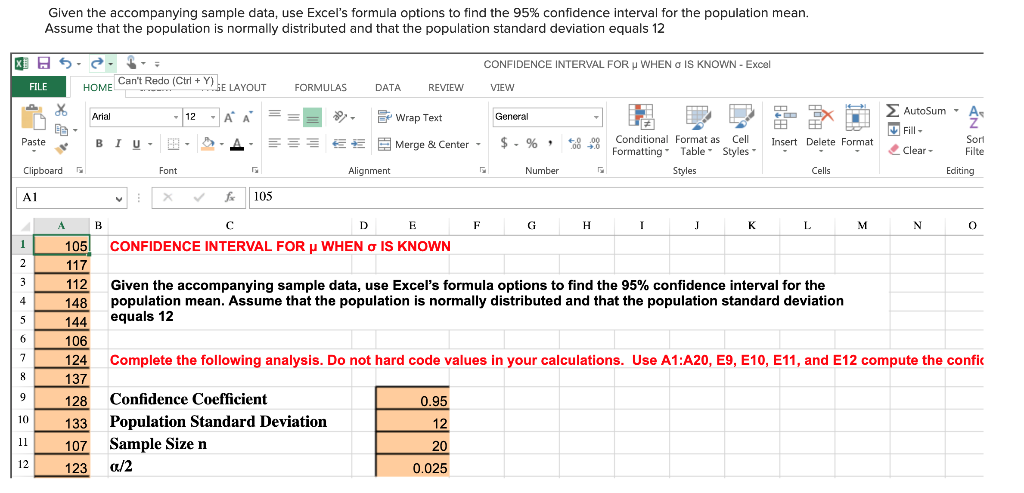Image resolution: width=1024 pixels, height=493 pixels.
Task: Select cell E9 containing 0.95
Action: [x=412, y=399]
